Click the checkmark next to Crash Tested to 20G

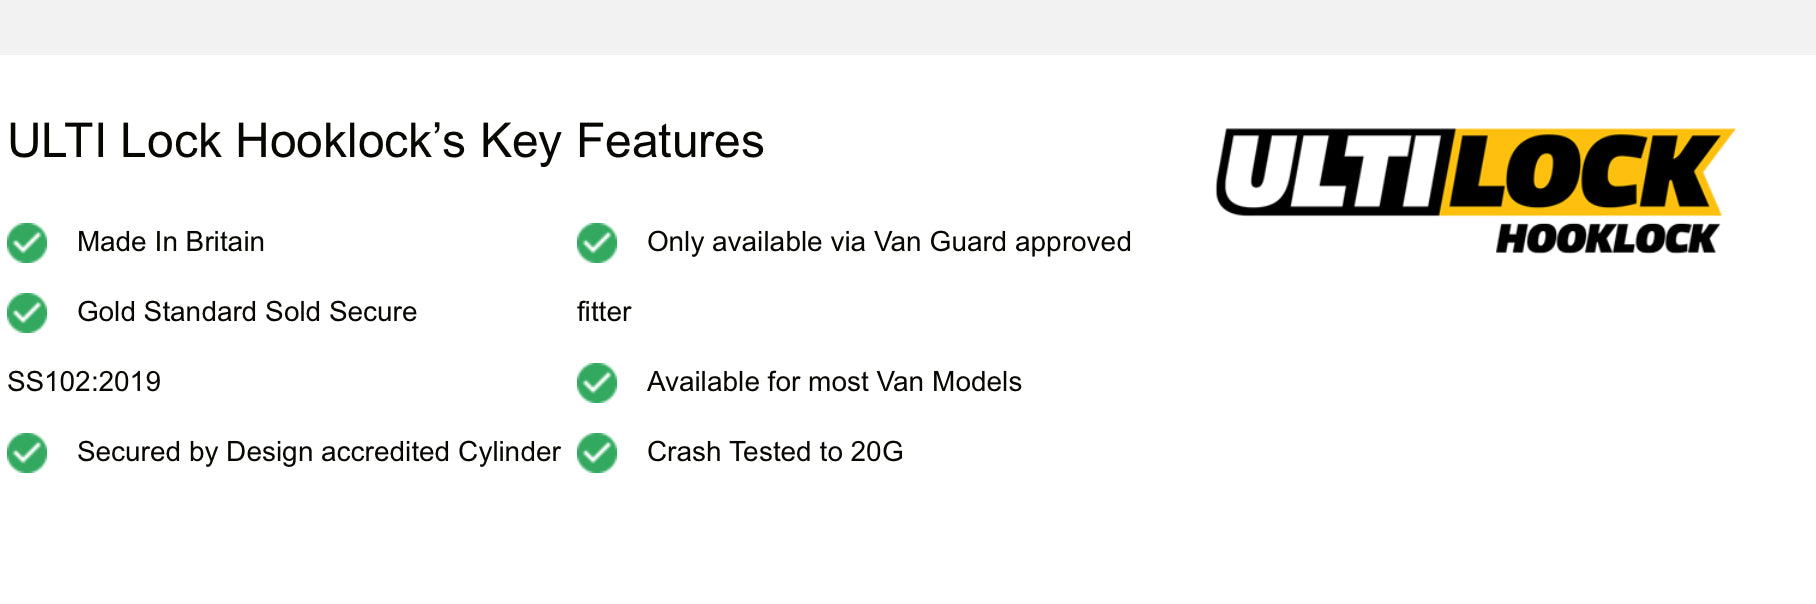coord(597,453)
